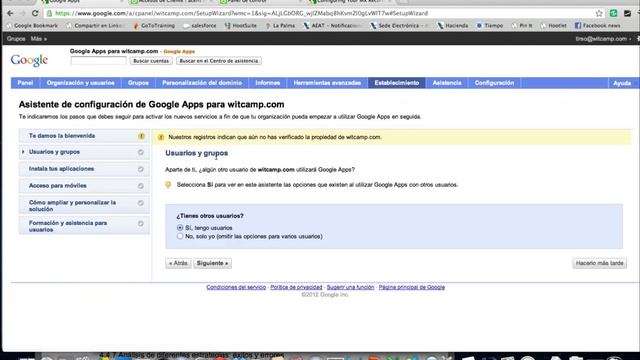Open the Panel tab

25,83
